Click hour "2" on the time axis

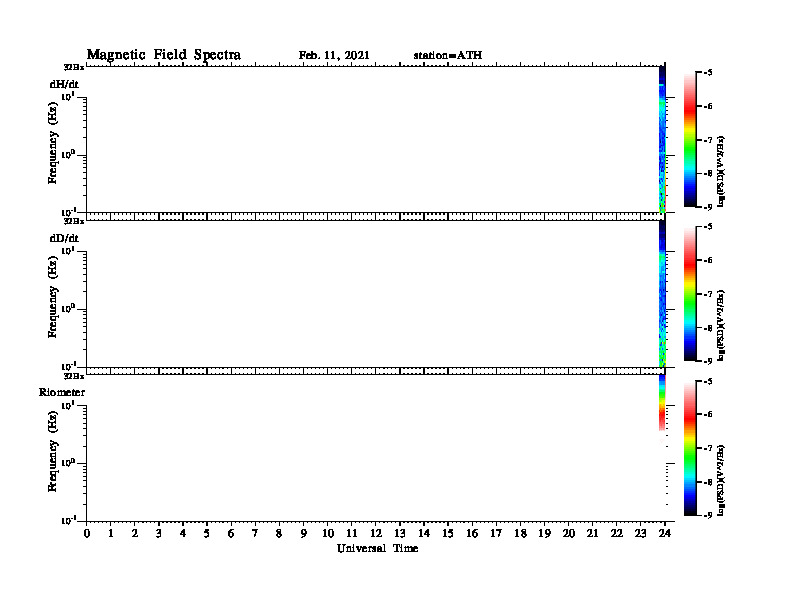(135, 534)
